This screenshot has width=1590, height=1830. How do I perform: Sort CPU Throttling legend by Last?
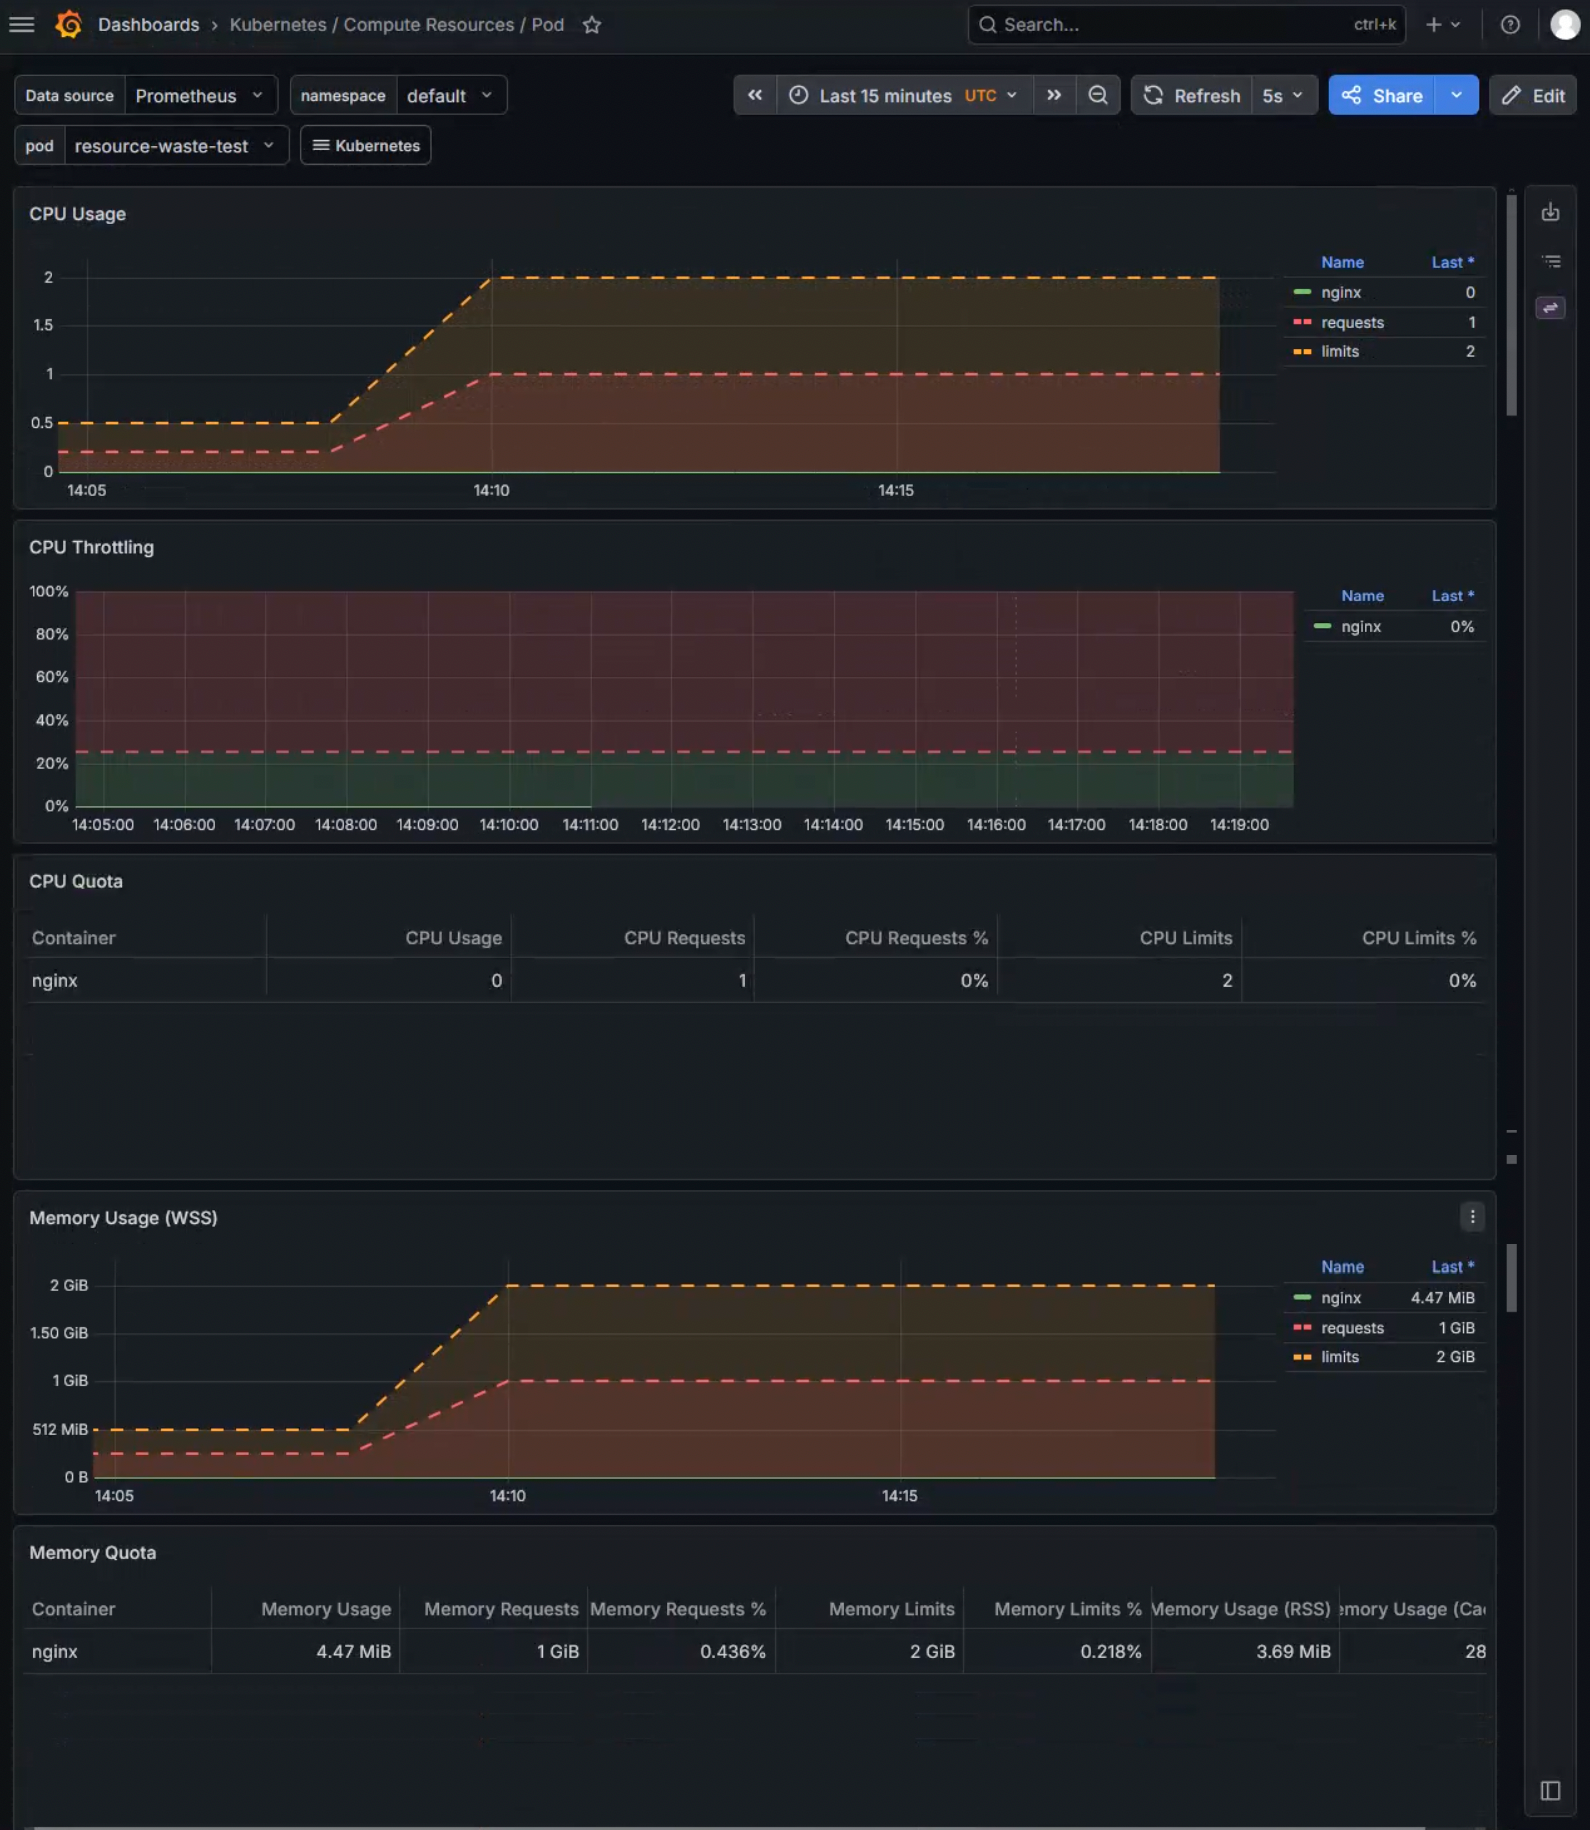pyautogui.click(x=1452, y=595)
